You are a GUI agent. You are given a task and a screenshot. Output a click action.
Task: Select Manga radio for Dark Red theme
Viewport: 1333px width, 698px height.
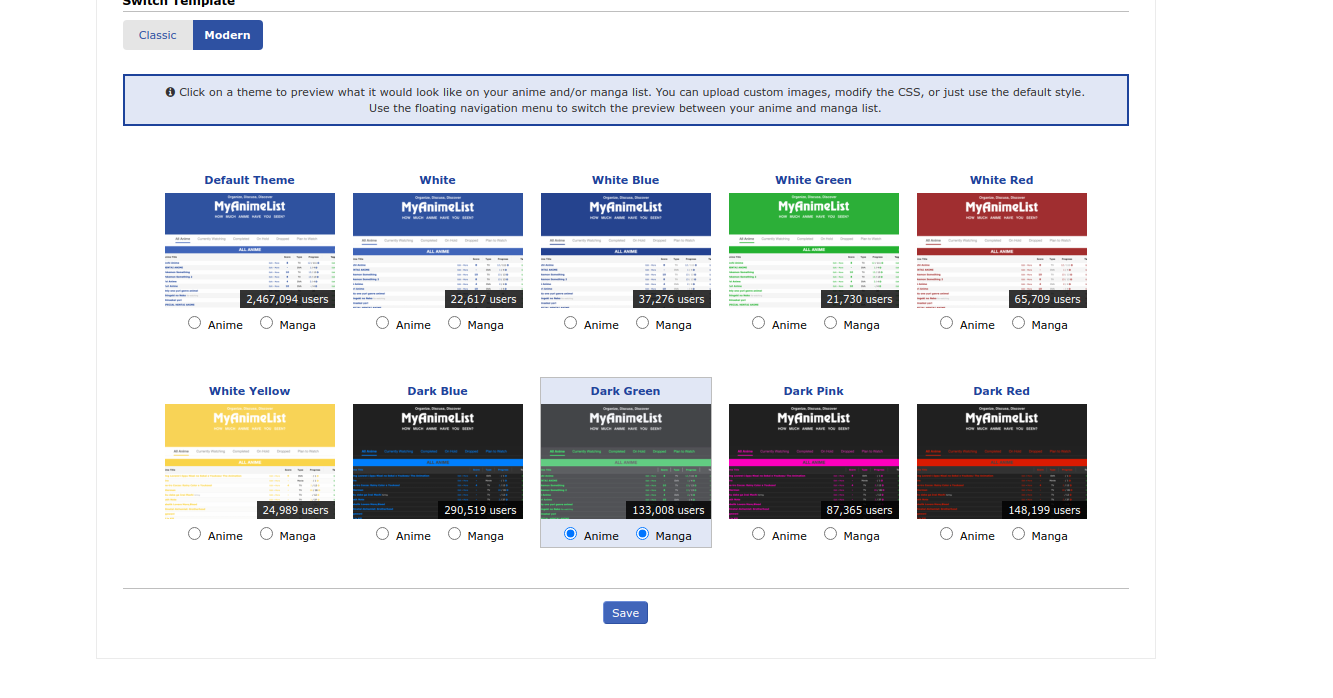(x=1018, y=534)
